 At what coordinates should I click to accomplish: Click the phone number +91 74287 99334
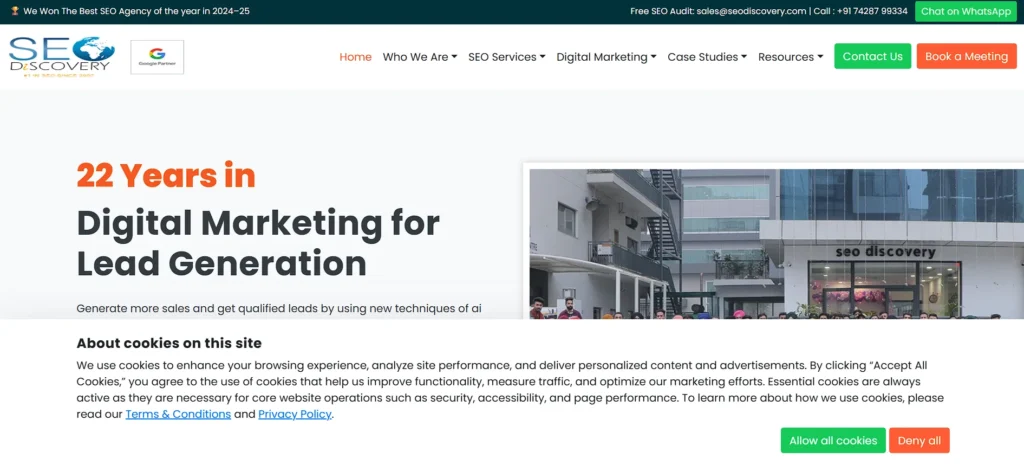[x=872, y=11]
